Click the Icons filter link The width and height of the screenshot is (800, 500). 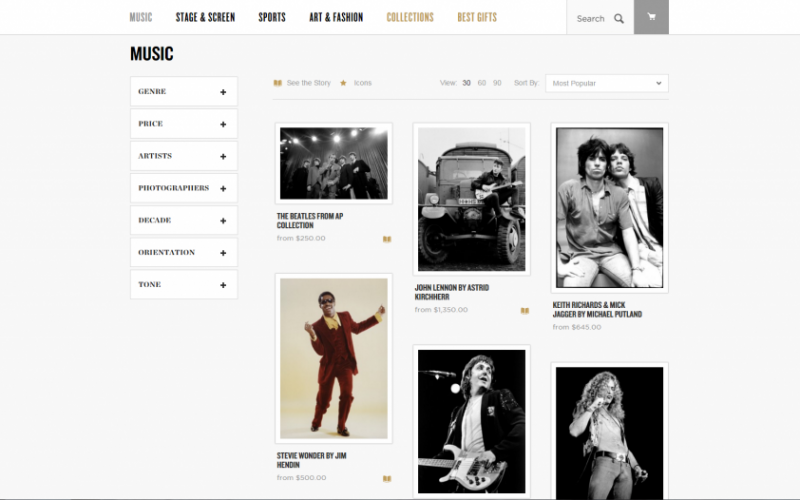pos(363,83)
